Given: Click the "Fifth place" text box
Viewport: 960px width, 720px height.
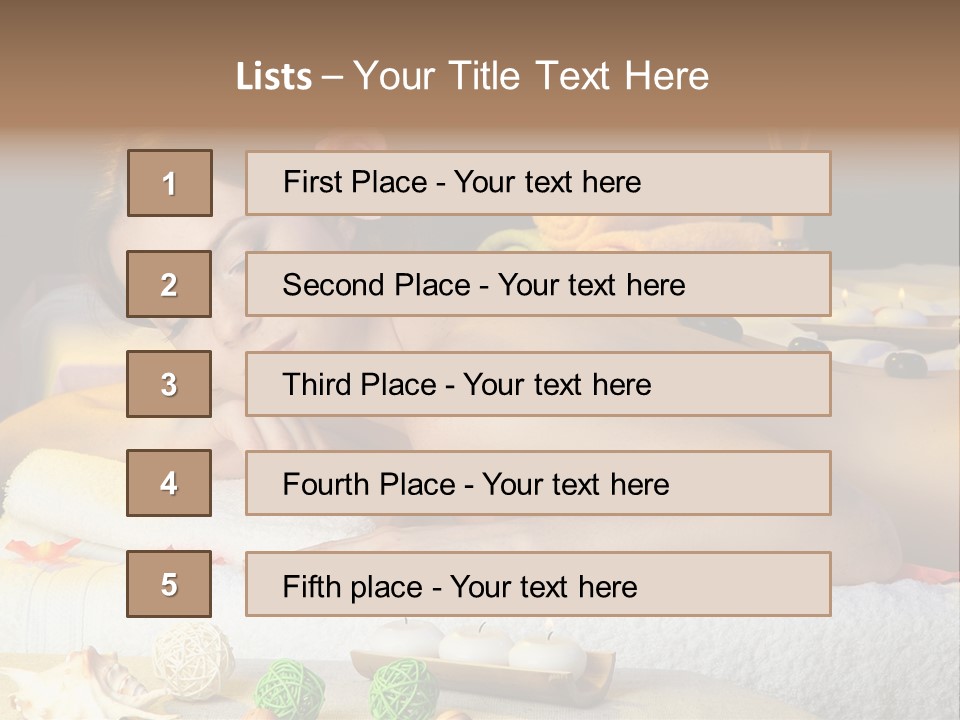Looking at the screenshot, I should point(538,584).
